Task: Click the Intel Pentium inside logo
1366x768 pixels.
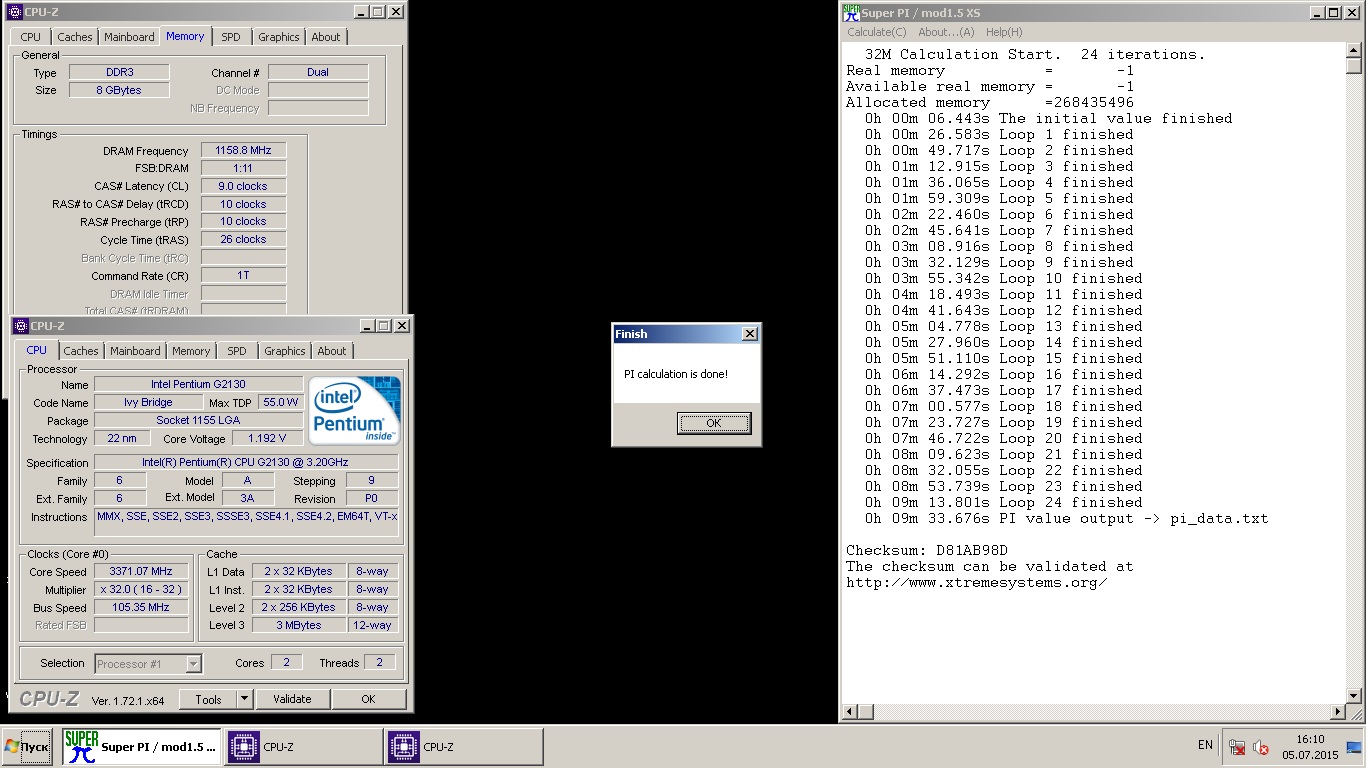Action: click(x=355, y=410)
